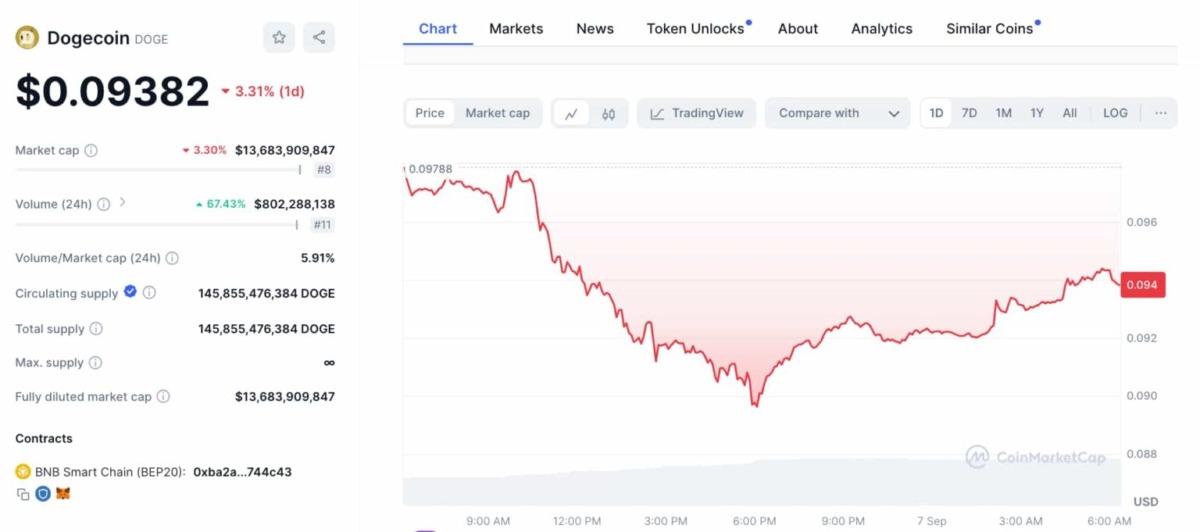Copy the BNB contract address icon
The height and width of the screenshot is (532, 1200).
pyautogui.click(x=23, y=494)
